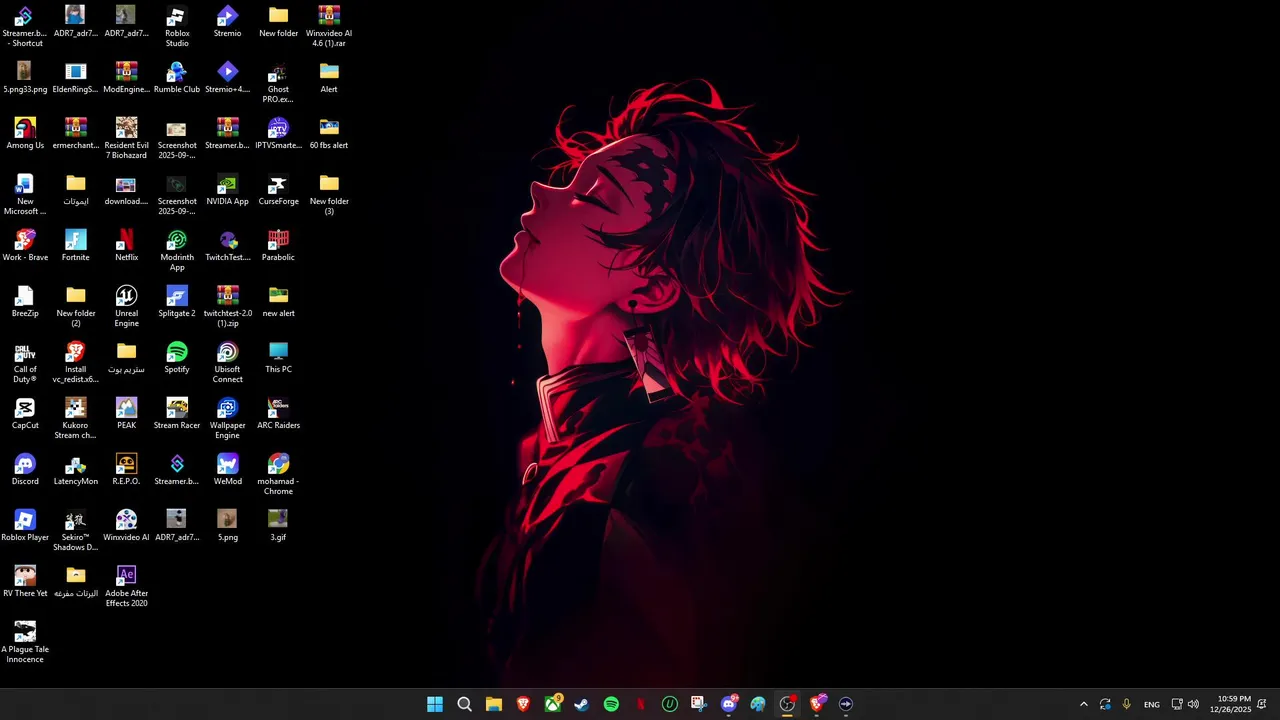
Task: Open the New folder (3) desktop folder
Action: coord(329,195)
